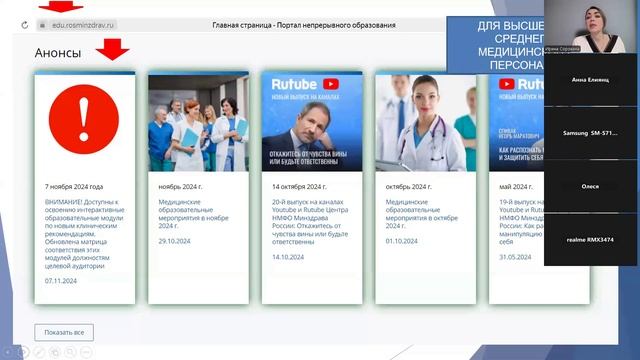Click the female doctor with stethoscope thumbnail
Image resolution: width=640 pixels, height=360 pixels.
(426, 123)
